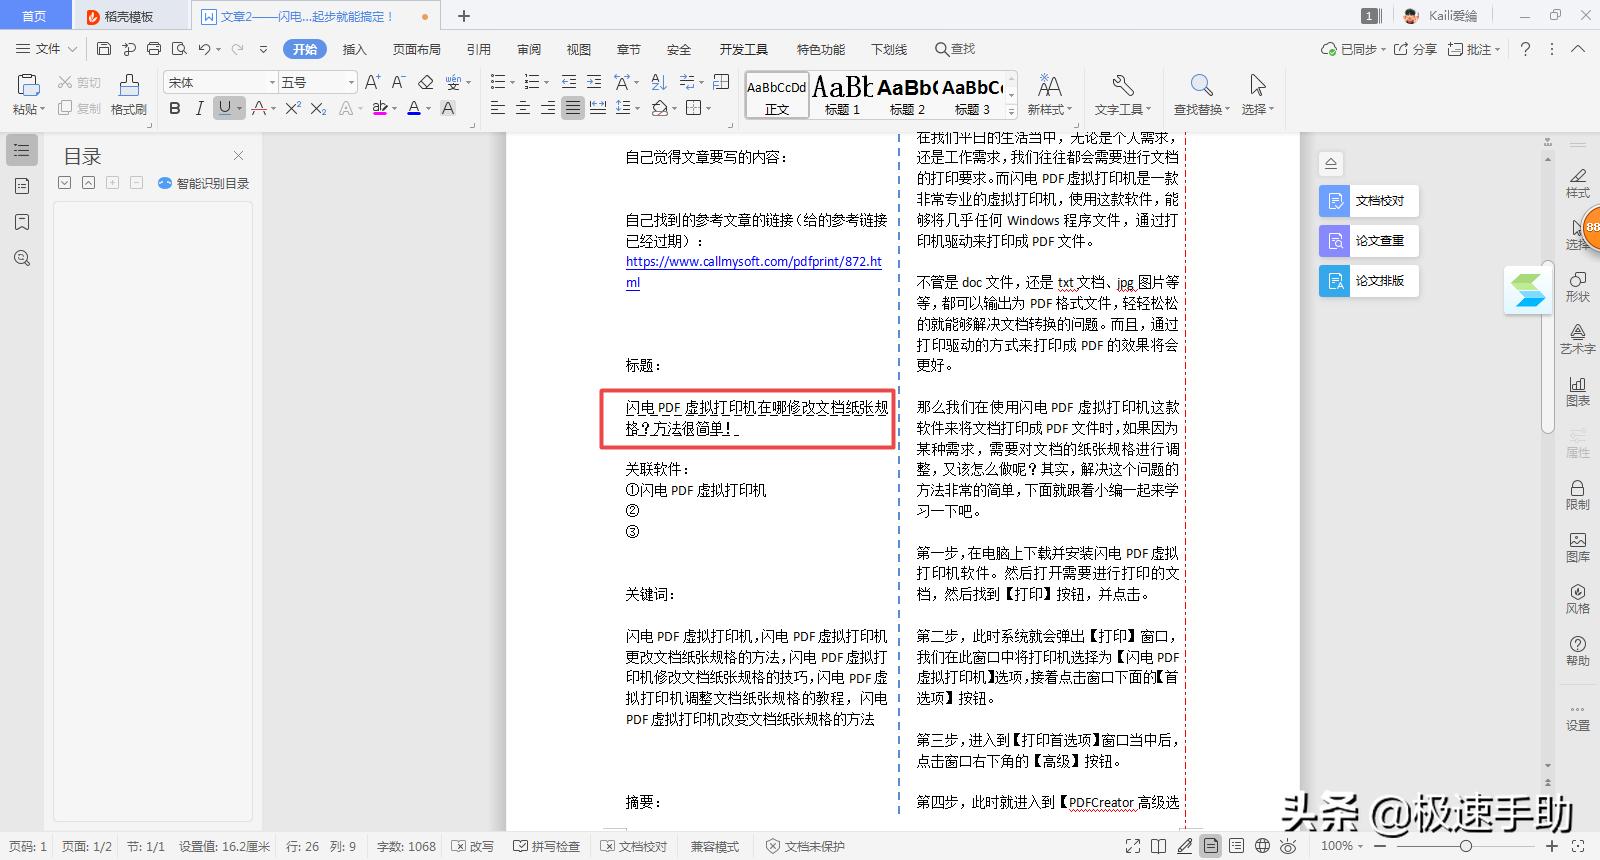Click the vertical document scrollbar thumb

tap(1548, 347)
